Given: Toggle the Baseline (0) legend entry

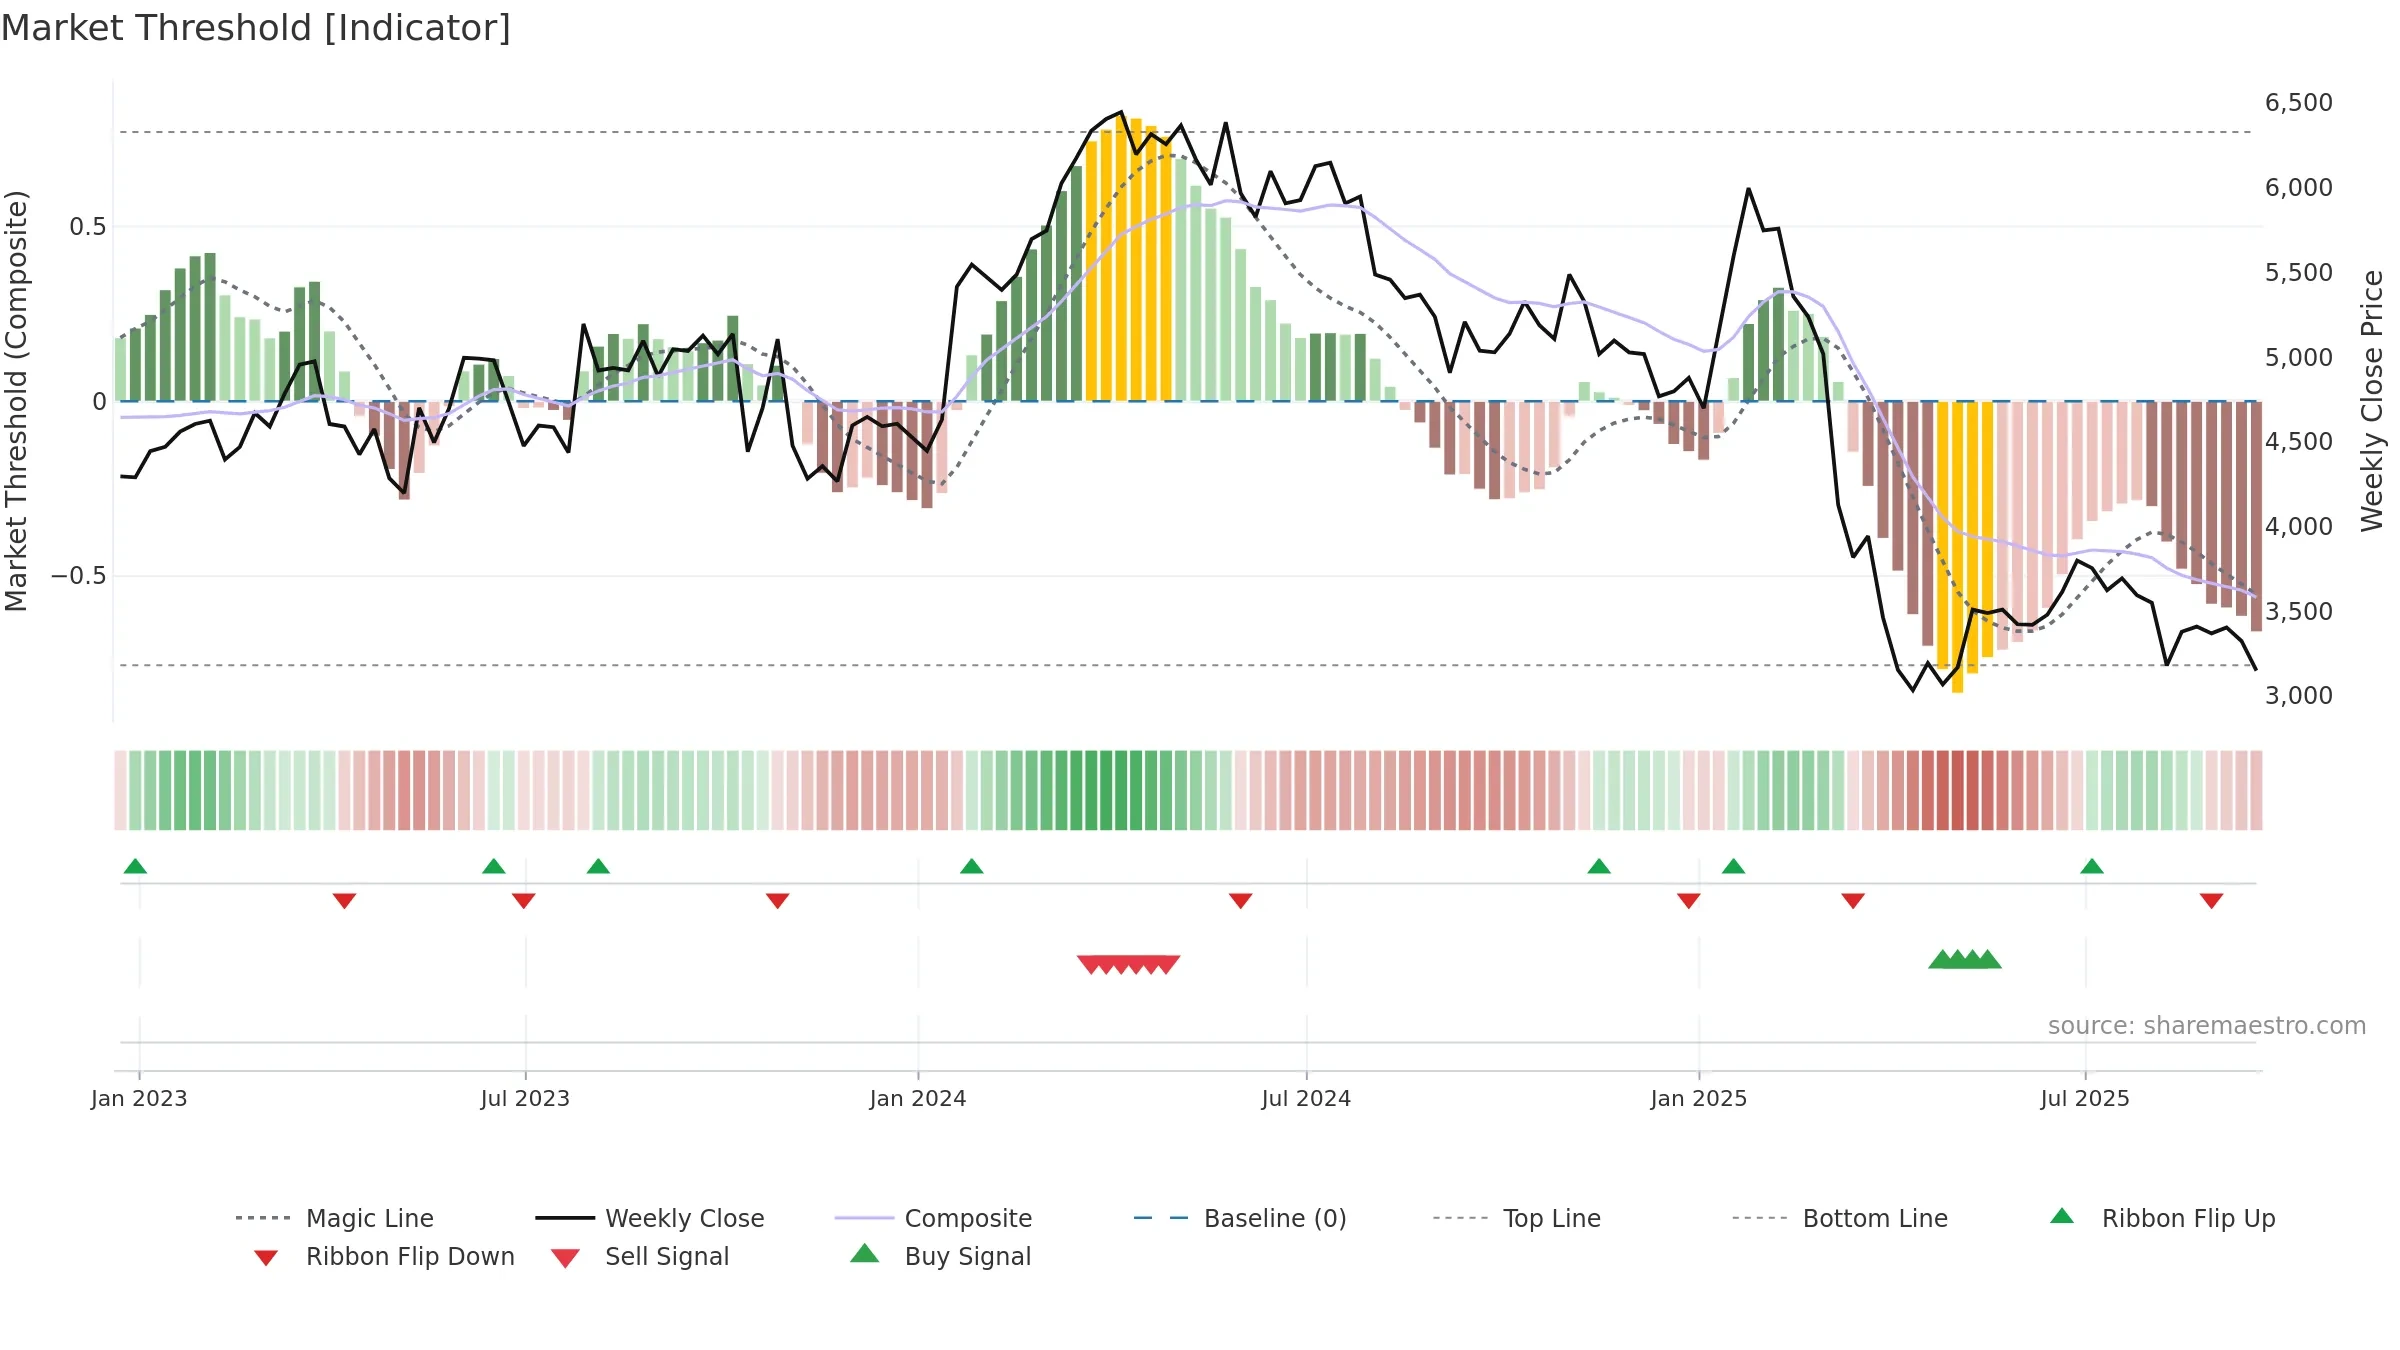Looking at the screenshot, I should click(1240, 1218).
